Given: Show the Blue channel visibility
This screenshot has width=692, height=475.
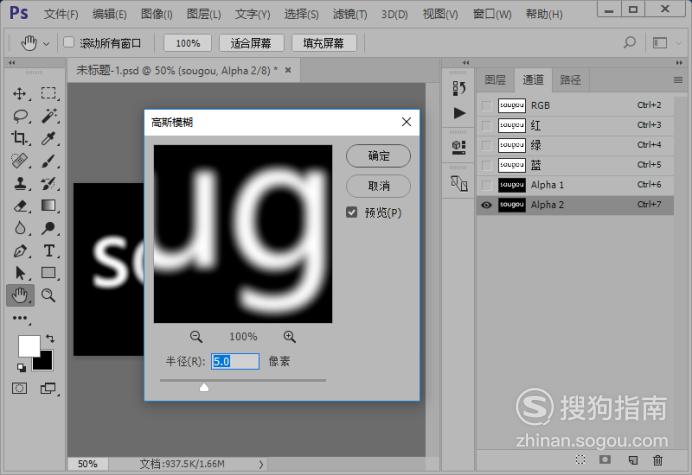Looking at the screenshot, I should pyautogui.click(x=486, y=165).
